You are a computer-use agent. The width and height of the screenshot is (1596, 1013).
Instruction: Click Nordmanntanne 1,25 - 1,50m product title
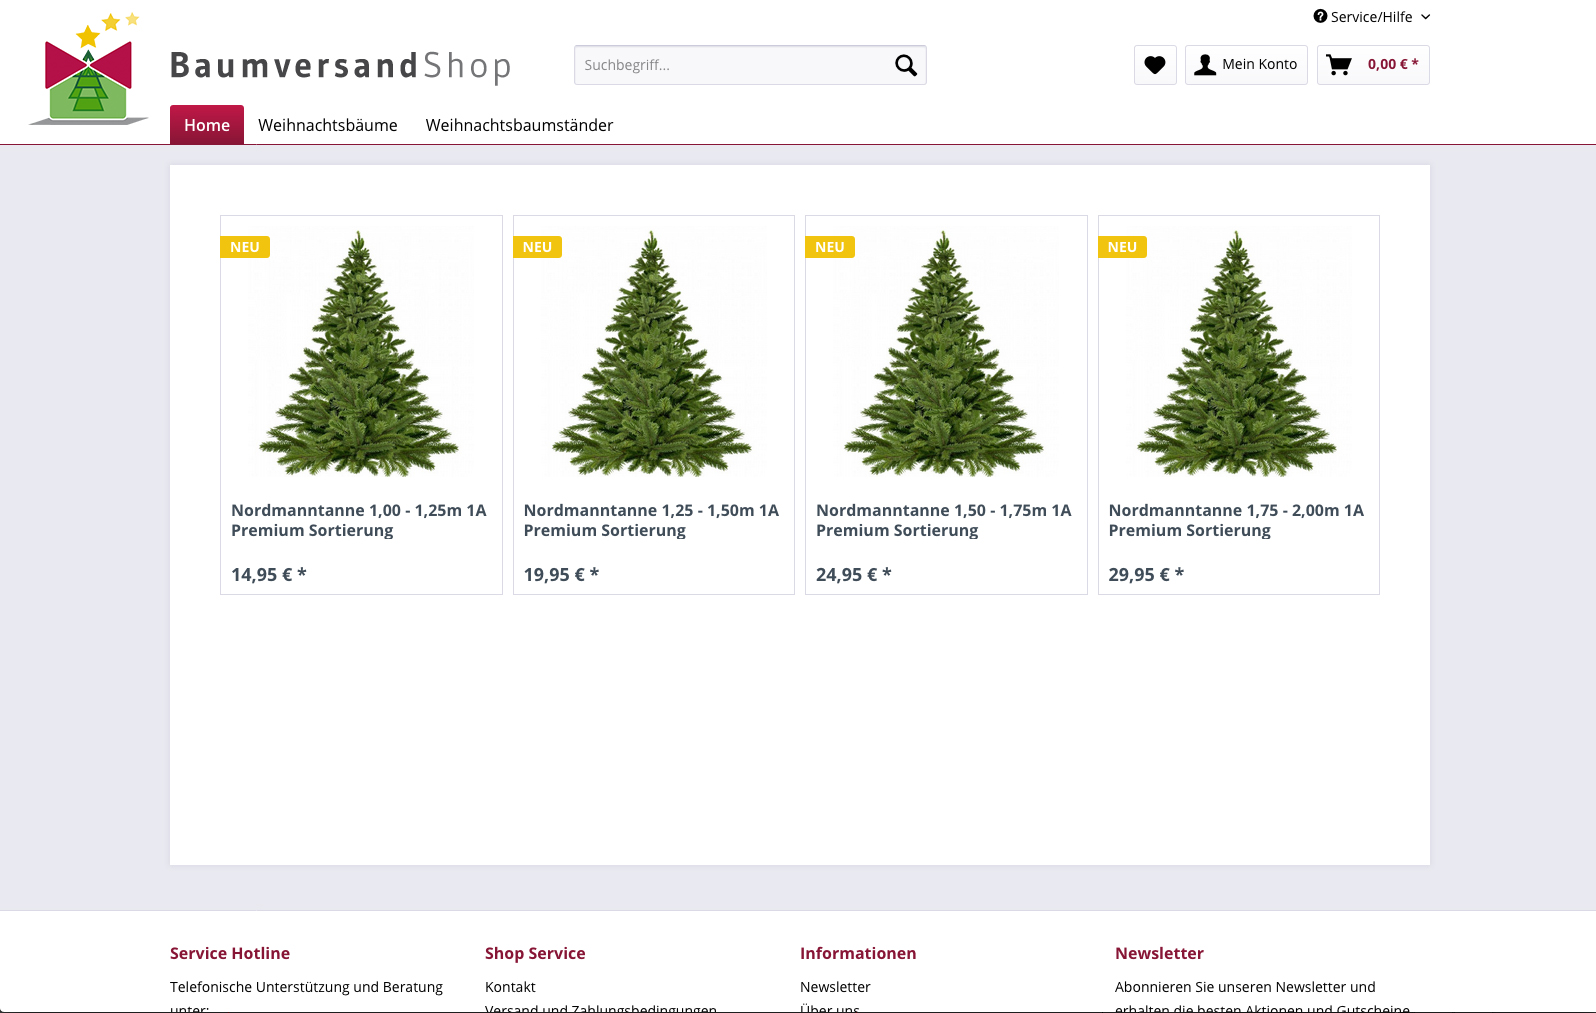click(652, 520)
